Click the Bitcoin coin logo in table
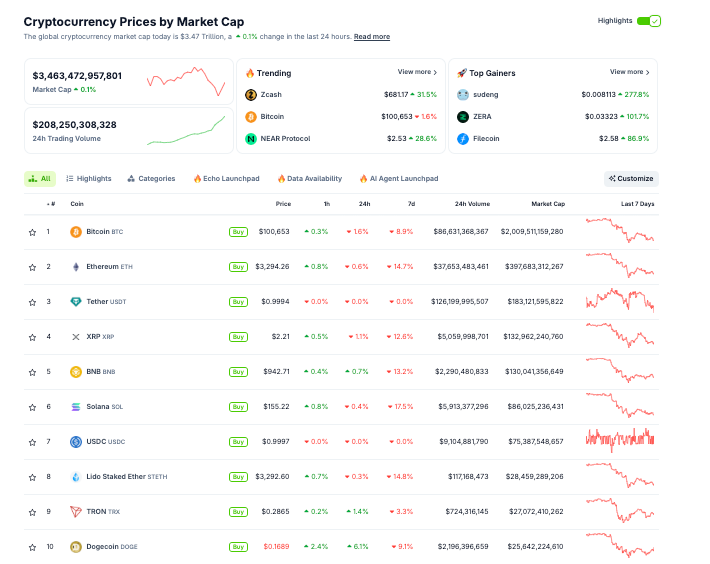 pos(76,232)
